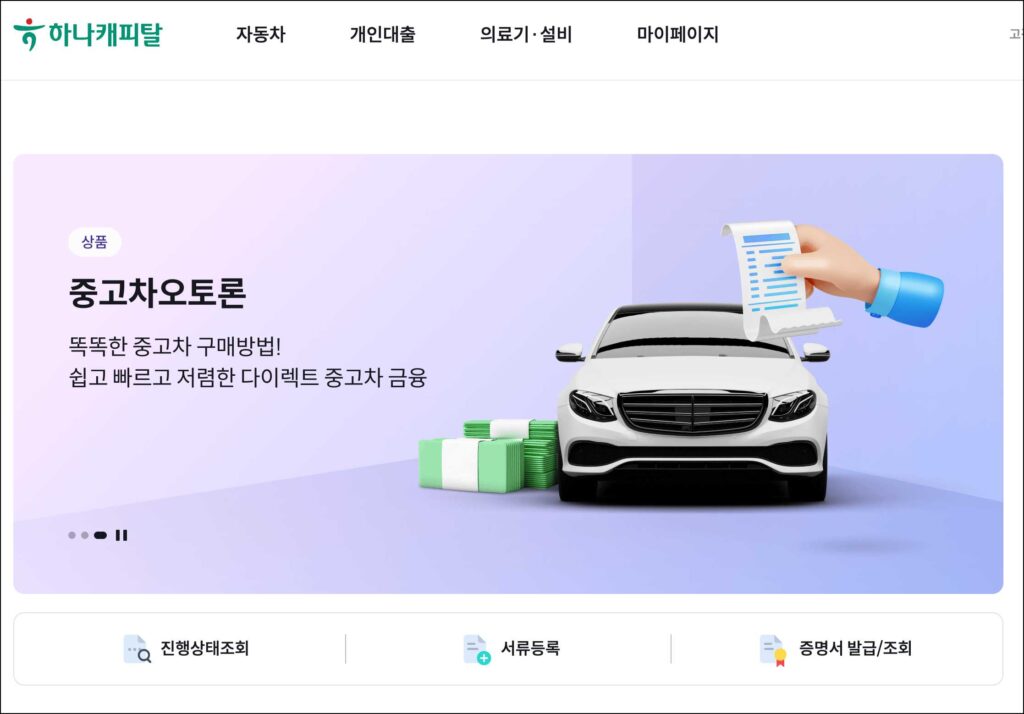The image size is (1024, 714).
Task: Click the 진행상태조회 document search icon
Action: pos(137,649)
